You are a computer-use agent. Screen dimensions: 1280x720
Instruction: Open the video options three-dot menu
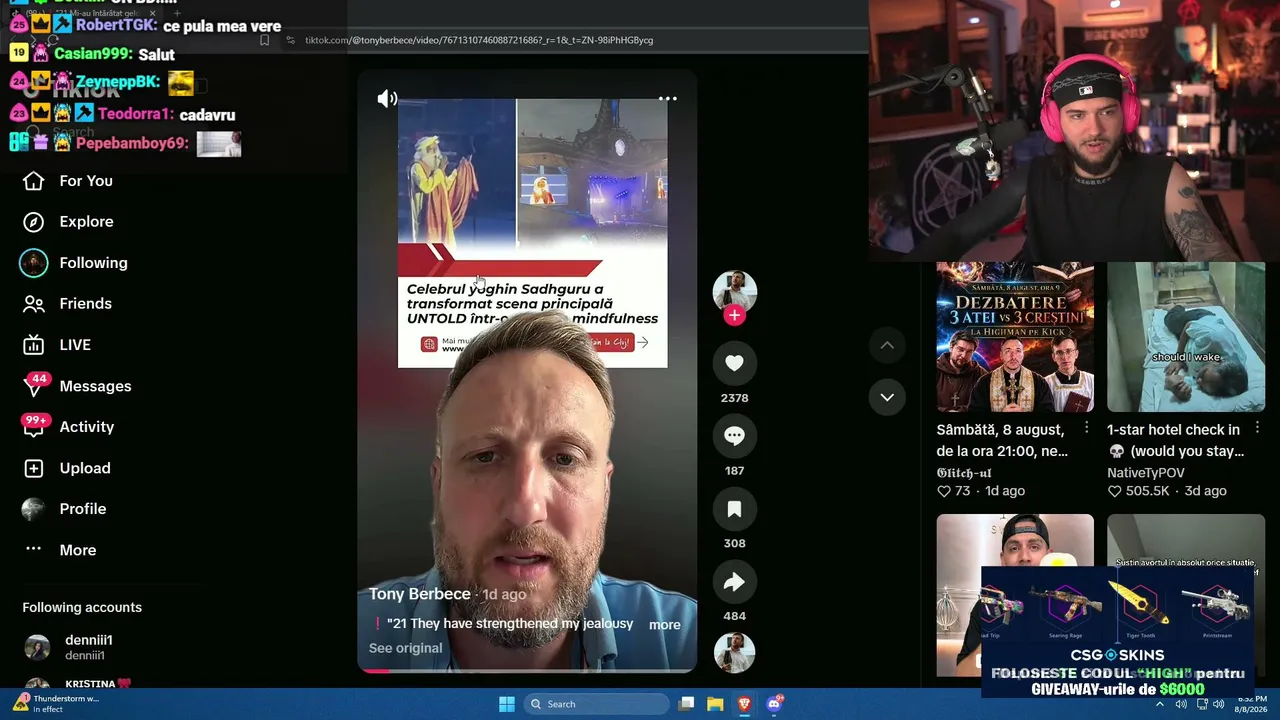pyautogui.click(x=667, y=98)
